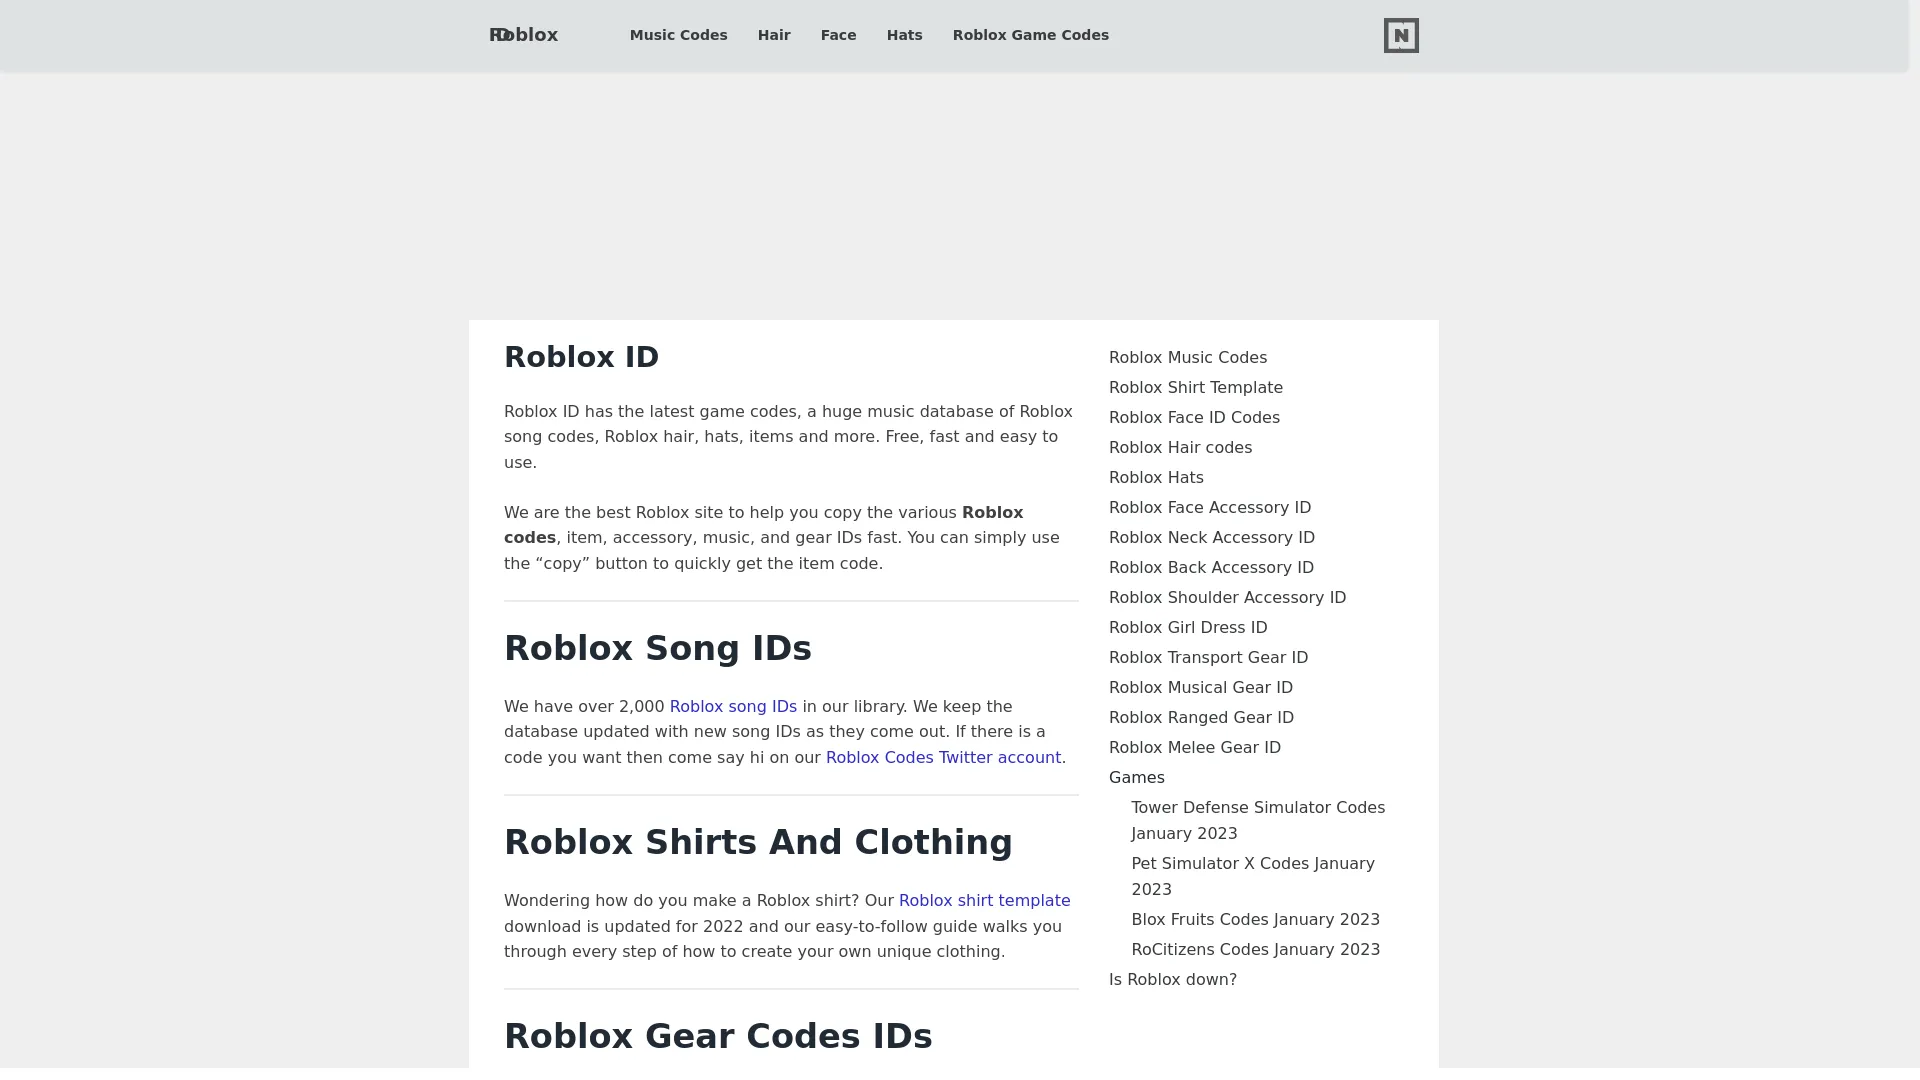Open the Roblox ID site logo
The image size is (1920, 1080).
pyautogui.click(x=523, y=35)
